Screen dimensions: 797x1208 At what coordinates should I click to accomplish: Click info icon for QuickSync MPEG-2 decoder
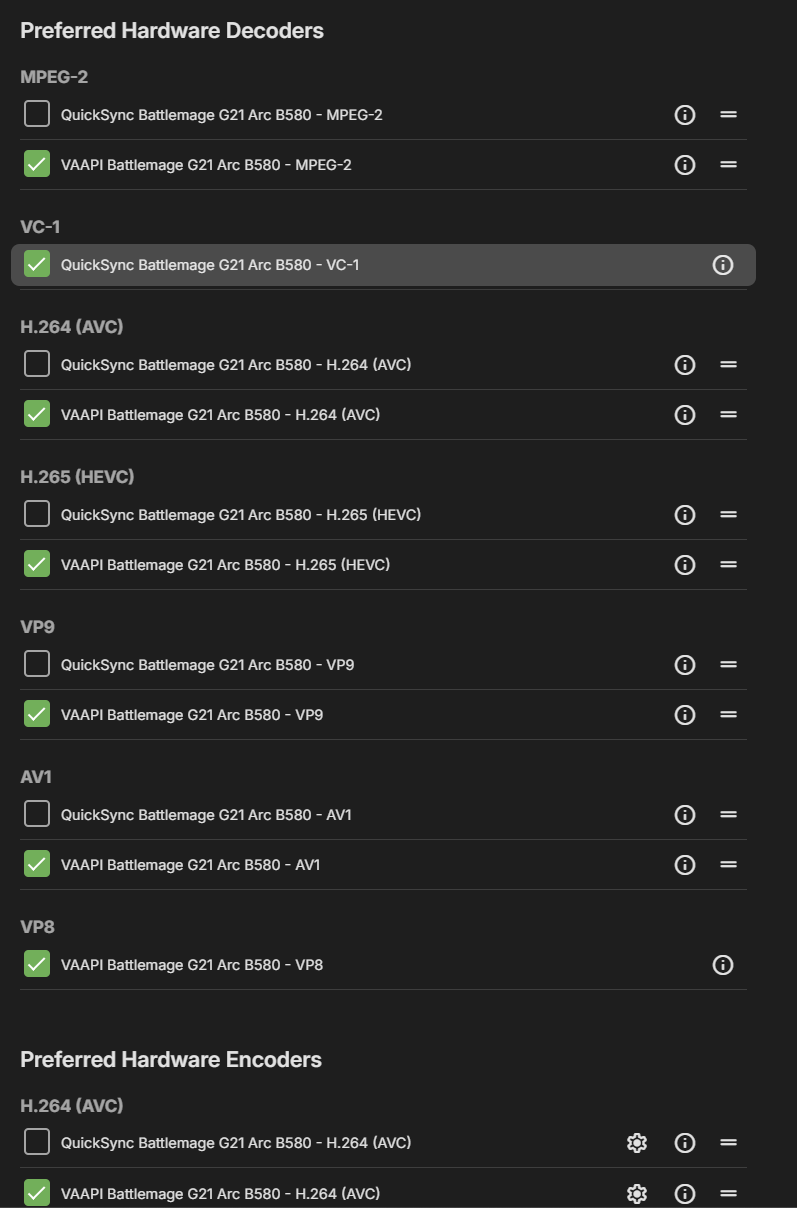(x=685, y=115)
